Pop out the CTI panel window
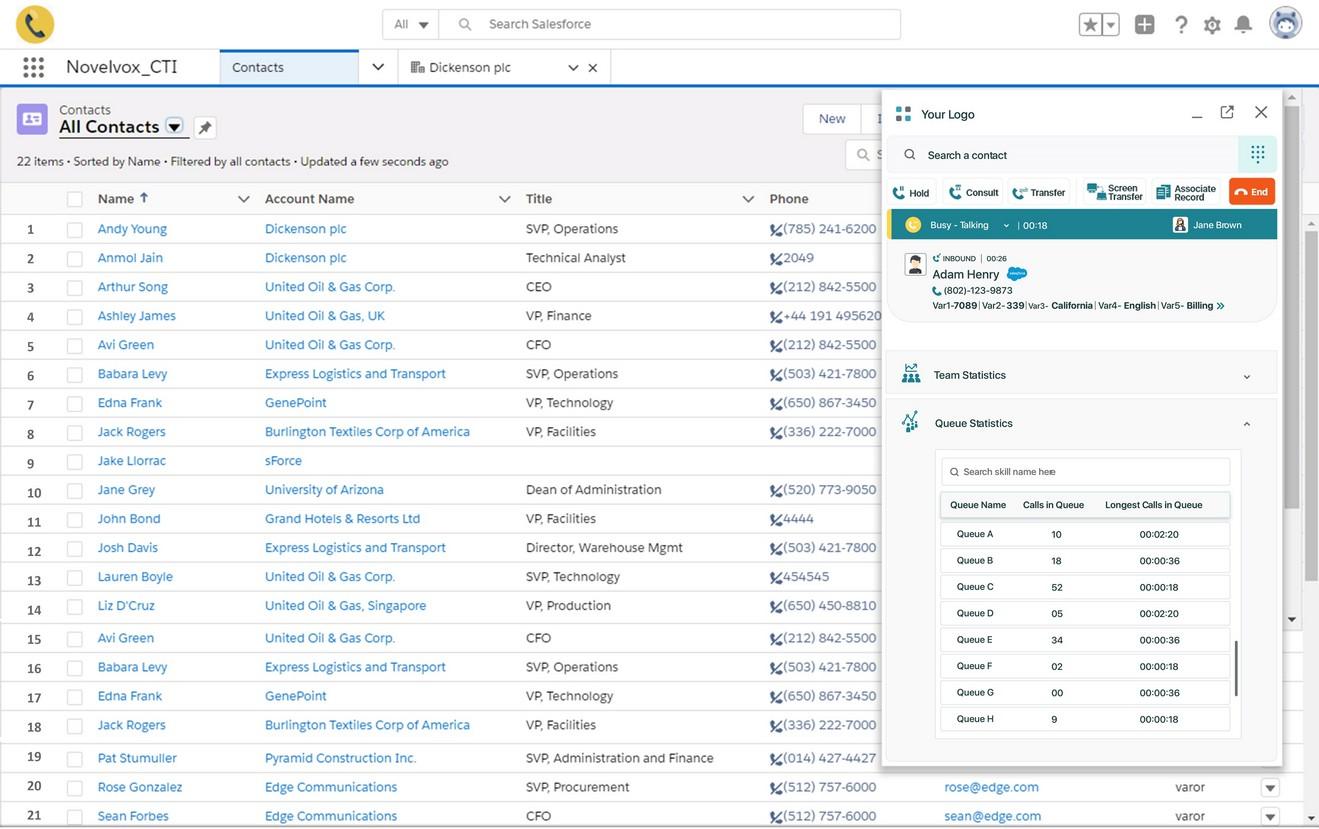The width and height of the screenshot is (1319, 829). tap(1227, 113)
